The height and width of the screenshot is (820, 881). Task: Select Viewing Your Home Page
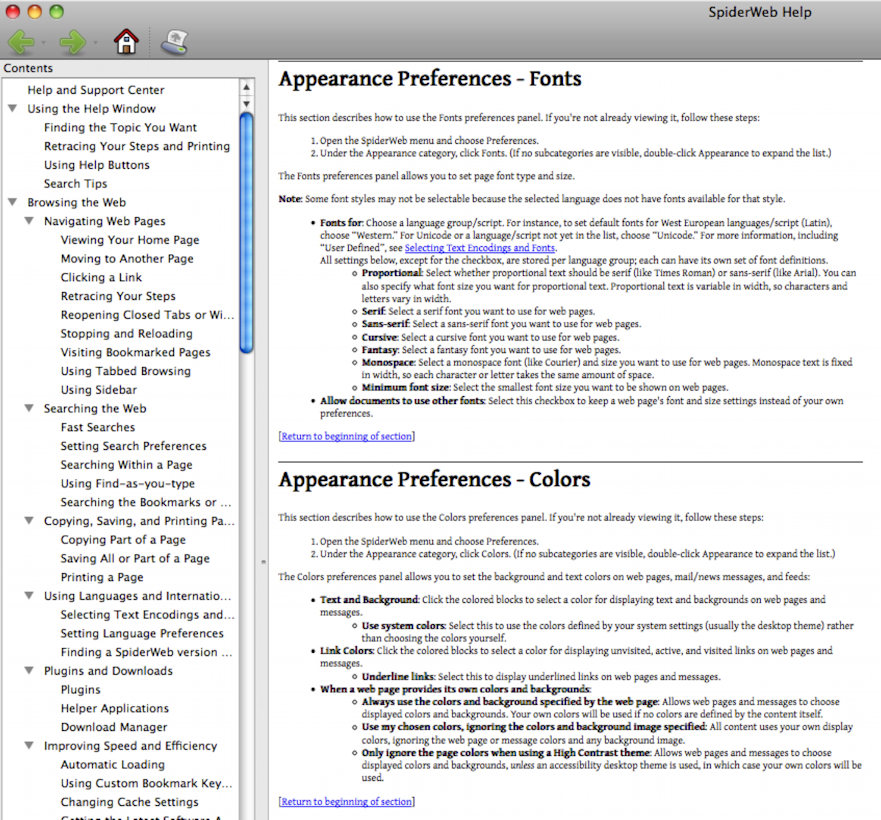[130, 240]
